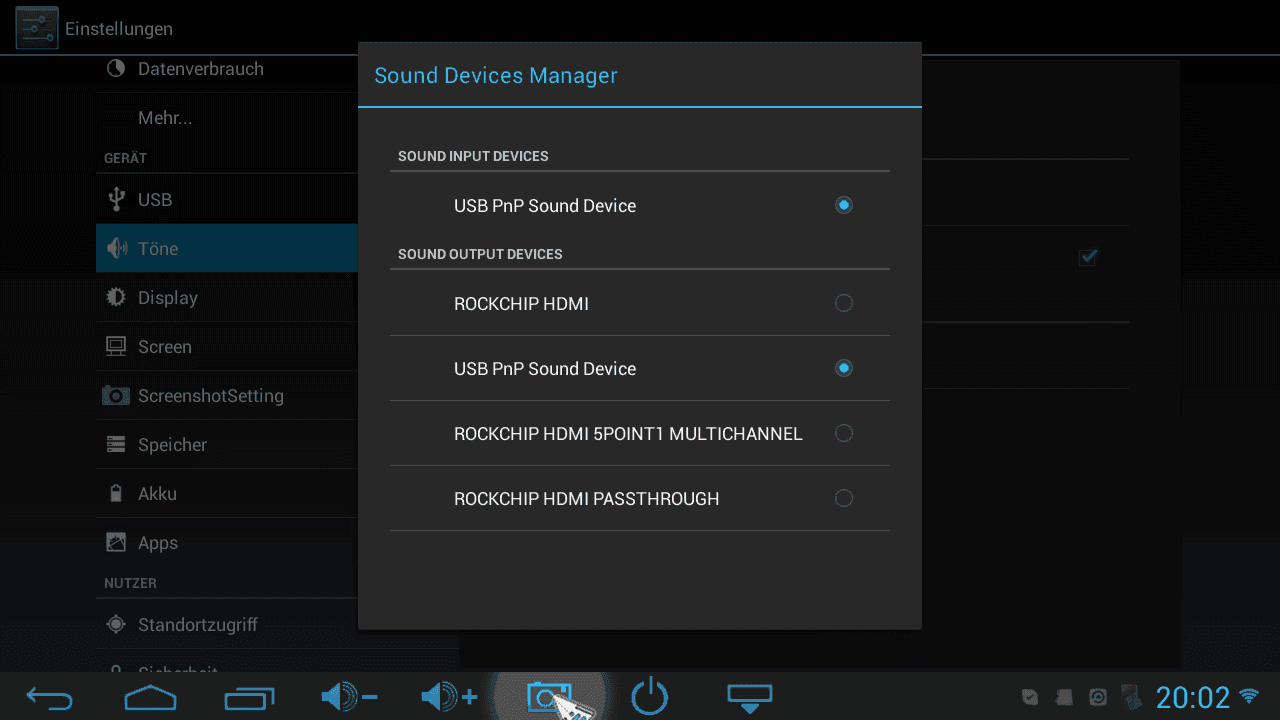
Task: Open the Recent apps overview
Action: pyautogui.click(x=249, y=697)
